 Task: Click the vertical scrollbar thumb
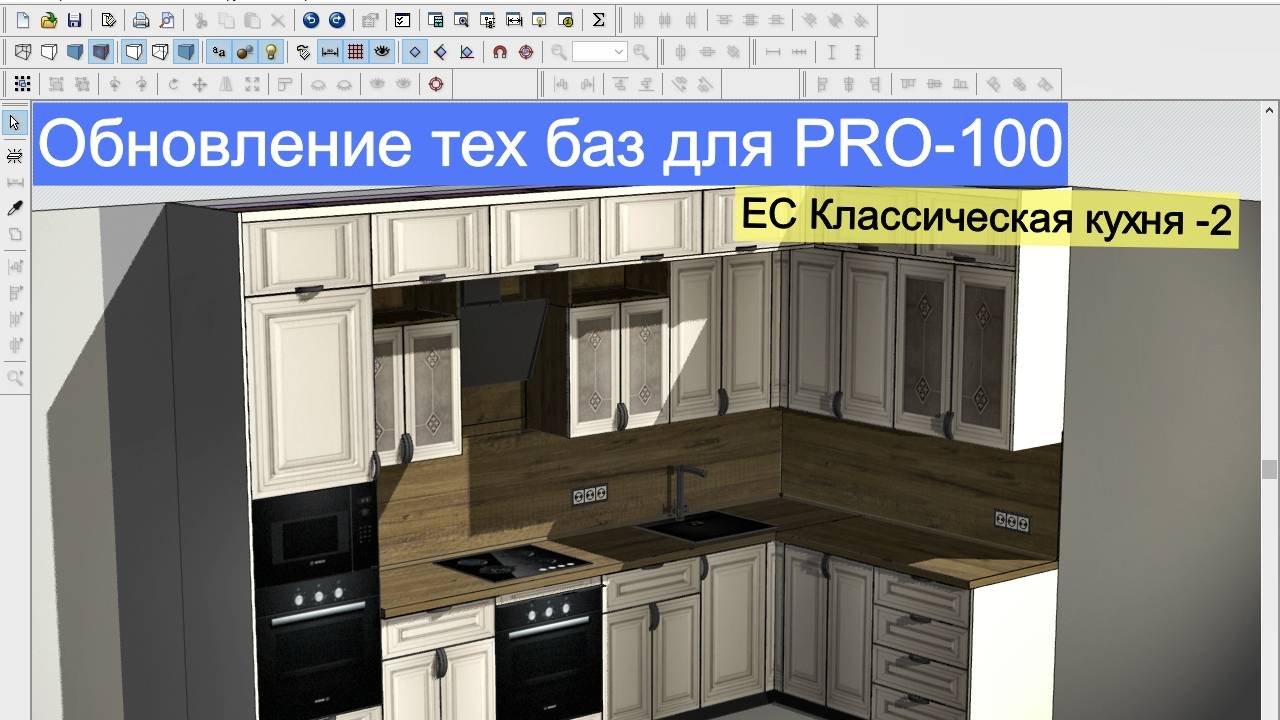coord(1270,470)
